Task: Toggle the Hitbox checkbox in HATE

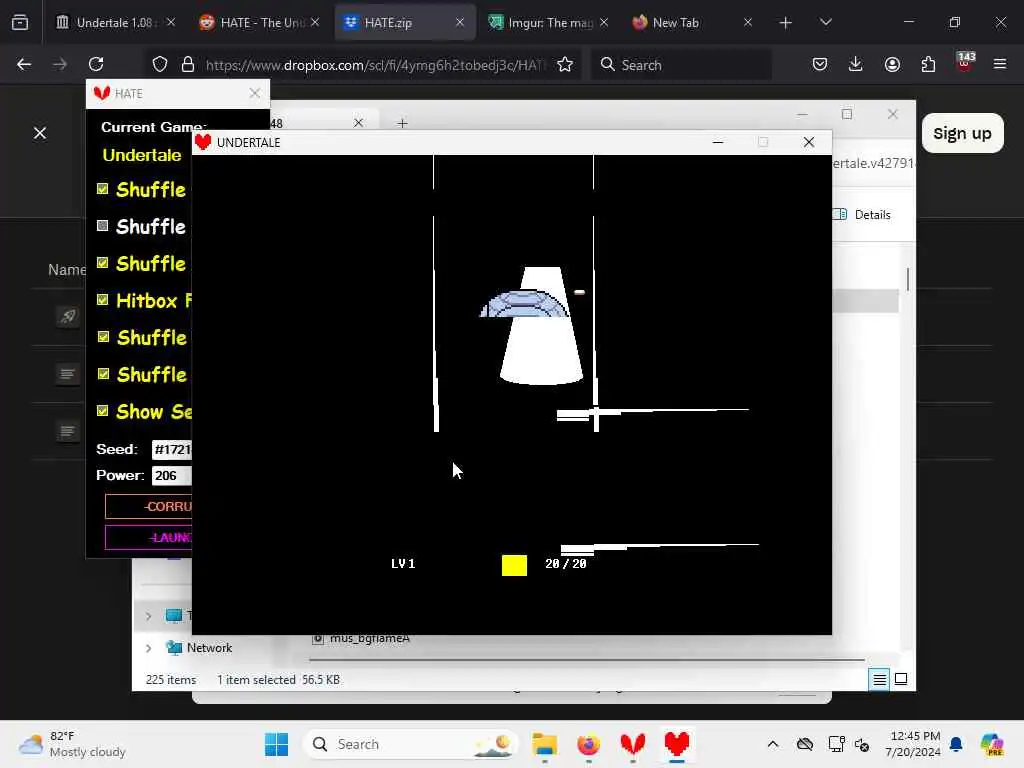Action: pyautogui.click(x=103, y=300)
